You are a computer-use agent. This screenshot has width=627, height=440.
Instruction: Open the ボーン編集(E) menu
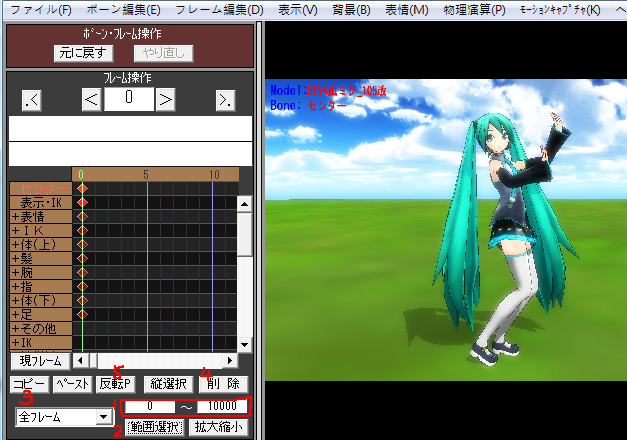pos(123,10)
